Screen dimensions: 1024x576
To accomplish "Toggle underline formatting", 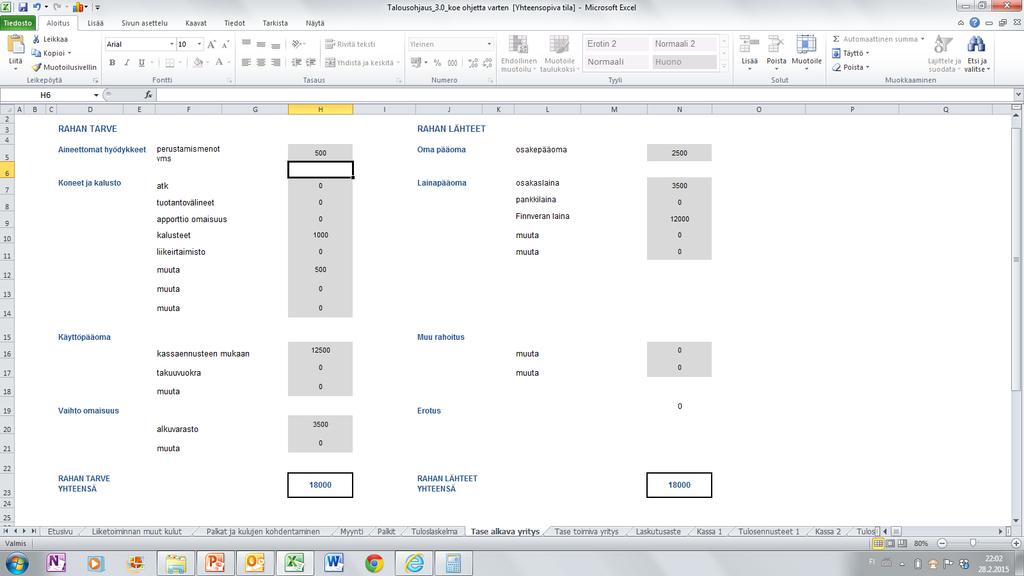I will click(x=141, y=63).
